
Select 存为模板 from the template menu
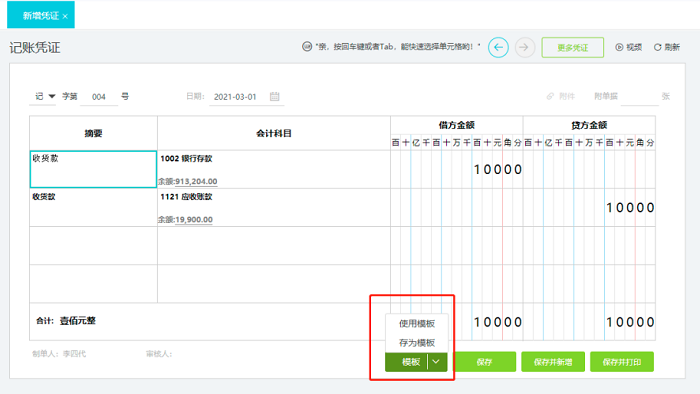coord(417,343)
